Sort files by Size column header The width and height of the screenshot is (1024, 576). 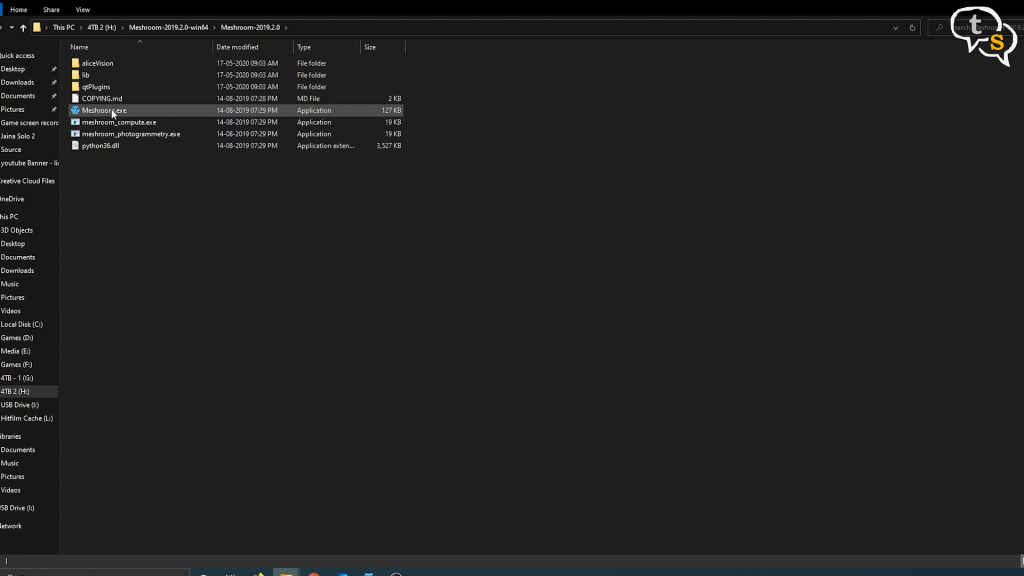tap(370, 47)
